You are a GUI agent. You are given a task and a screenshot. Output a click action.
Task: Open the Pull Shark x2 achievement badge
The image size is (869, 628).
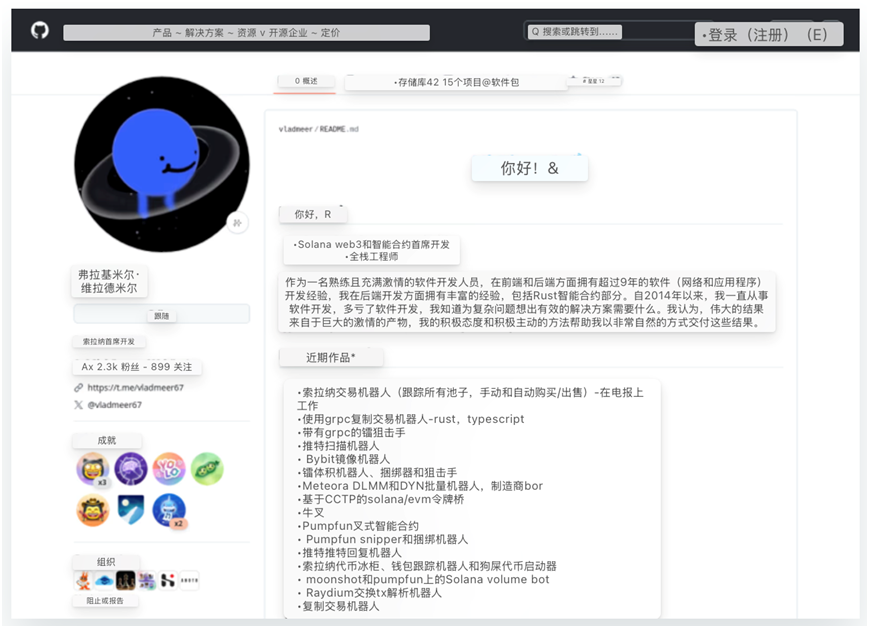(169, 510)
